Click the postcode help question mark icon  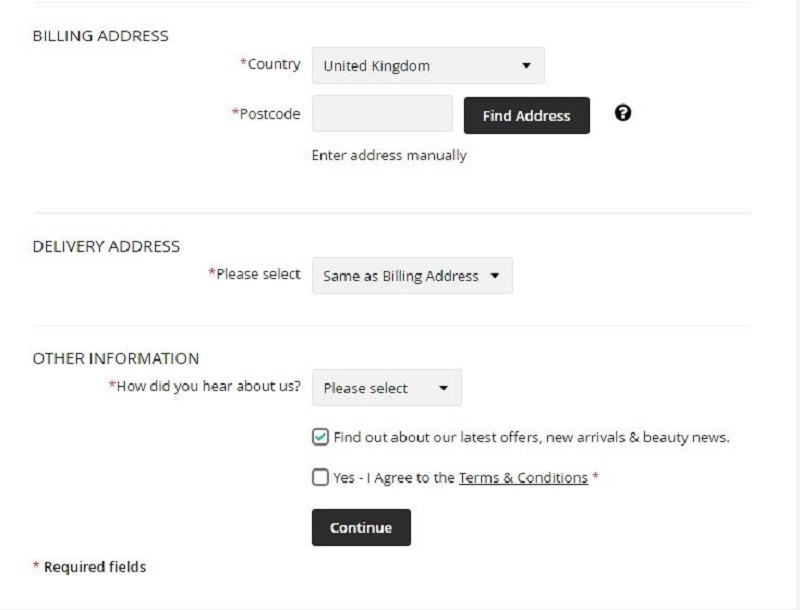pyautogui.click(x=622, y=113)
